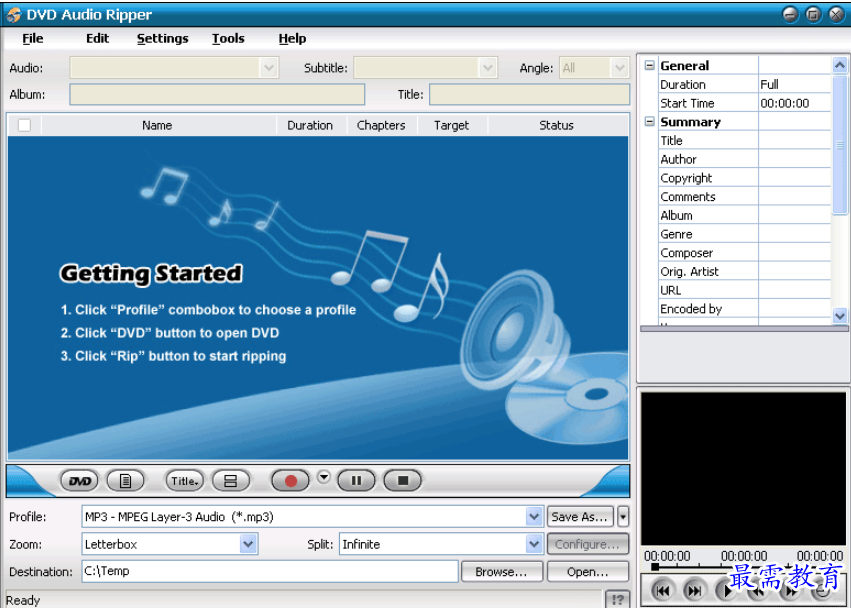Viewport: 851px width, 608px height.
Task: Open the Zoom dropdown showing Letterbox
Action: (248, 544)
